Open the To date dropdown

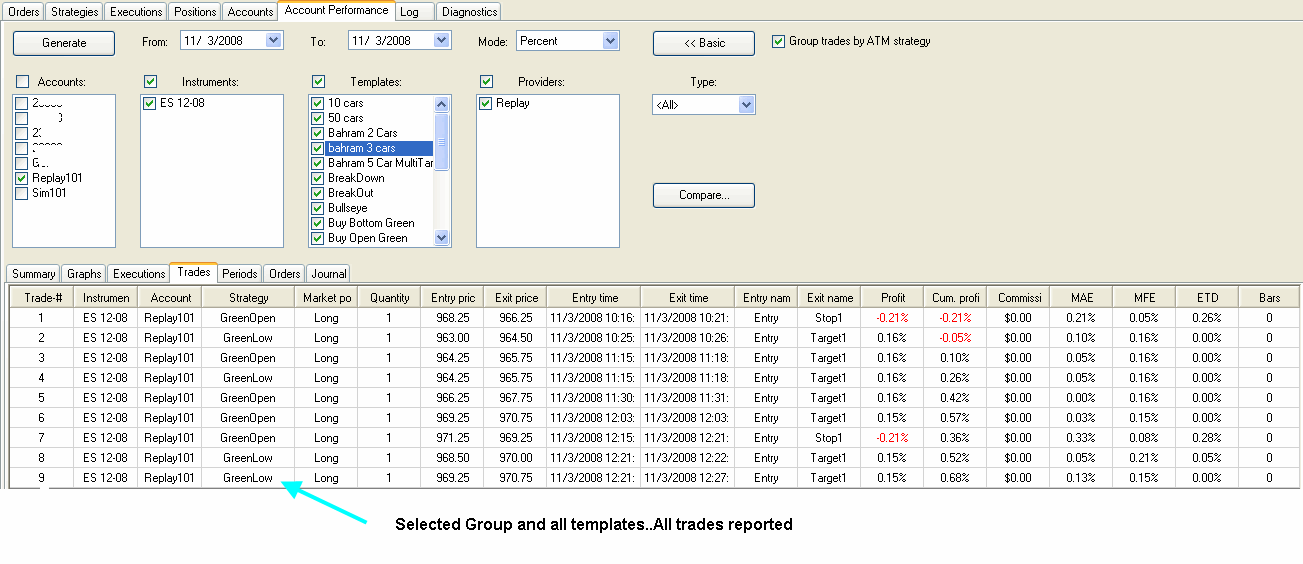pos(443,41)
